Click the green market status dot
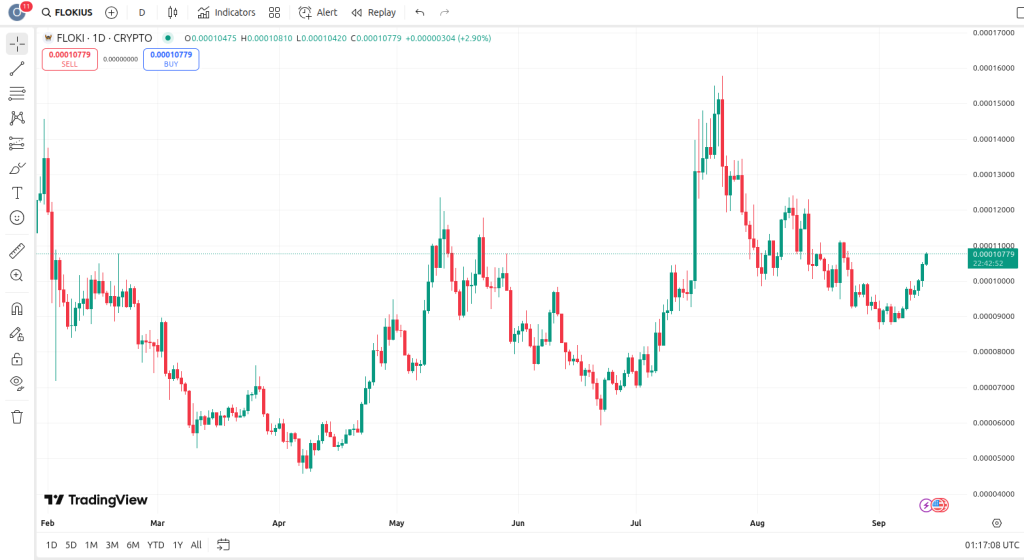1024x560 pixels. [168, 38]
